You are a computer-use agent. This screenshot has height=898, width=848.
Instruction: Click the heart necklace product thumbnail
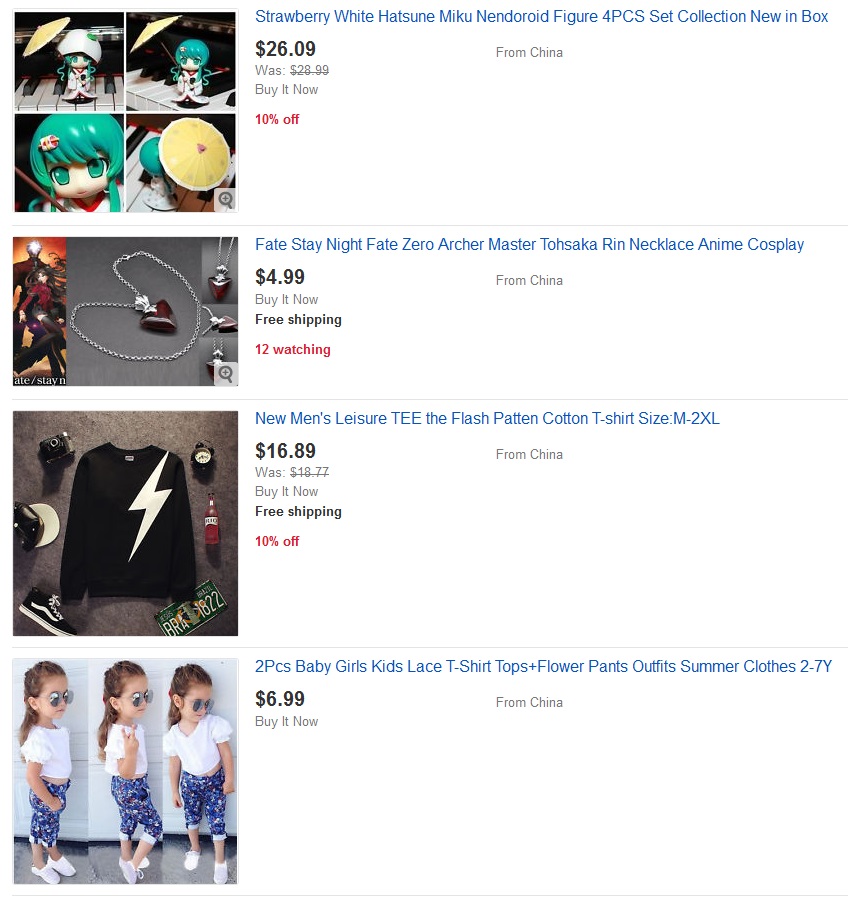click(x=125, y=311)
